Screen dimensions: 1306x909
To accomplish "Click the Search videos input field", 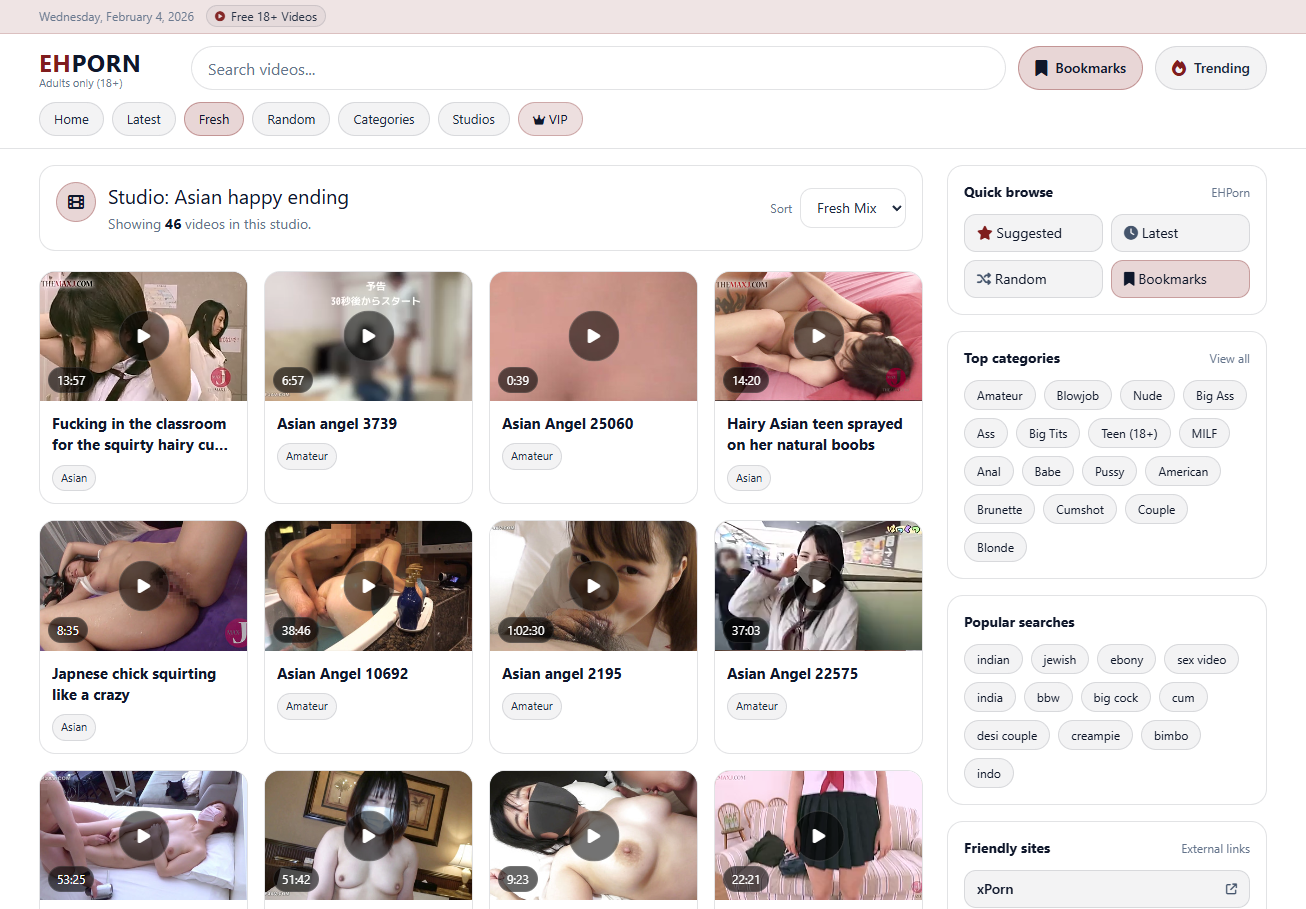I will click(597, 68).
